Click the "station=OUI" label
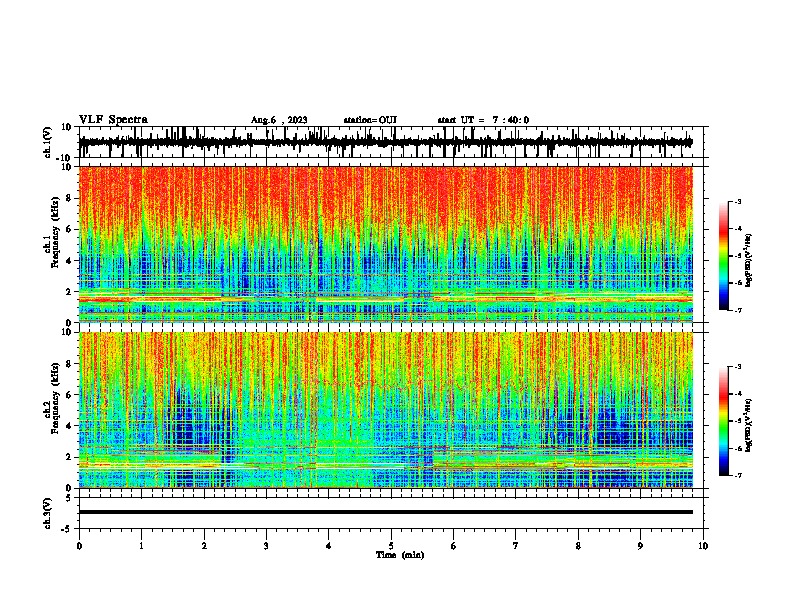The height and width of the screenshot is (612, 792). [x=370, y=120]
